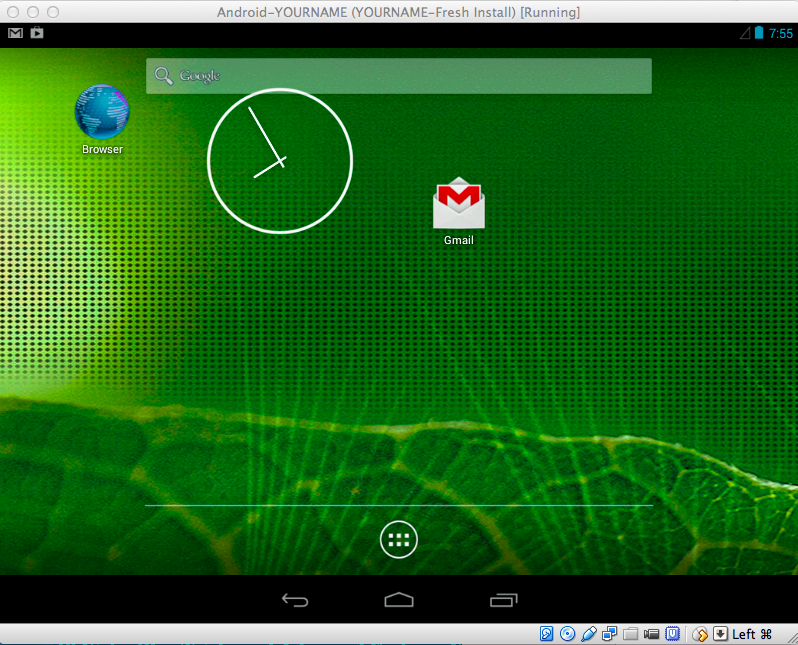
Task: Click the Left ⌘ host key label
Action: (x=752, y=634)
